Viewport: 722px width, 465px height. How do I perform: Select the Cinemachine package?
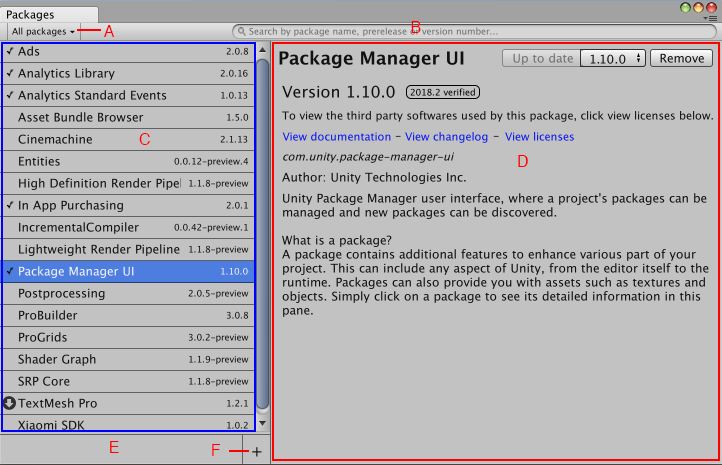click(128, 140)
